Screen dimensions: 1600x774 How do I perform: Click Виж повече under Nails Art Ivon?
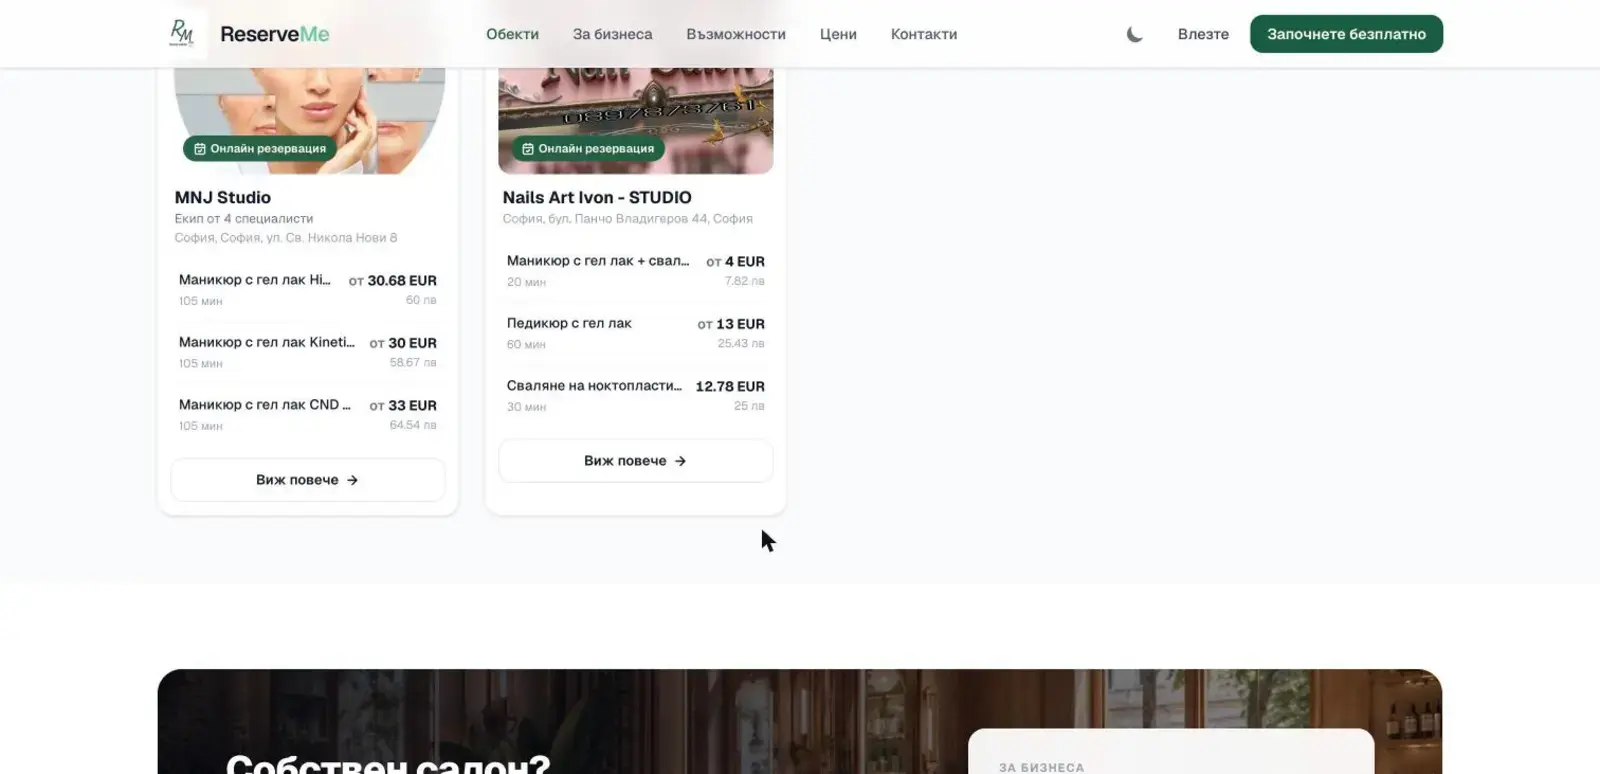pos(636,461)
